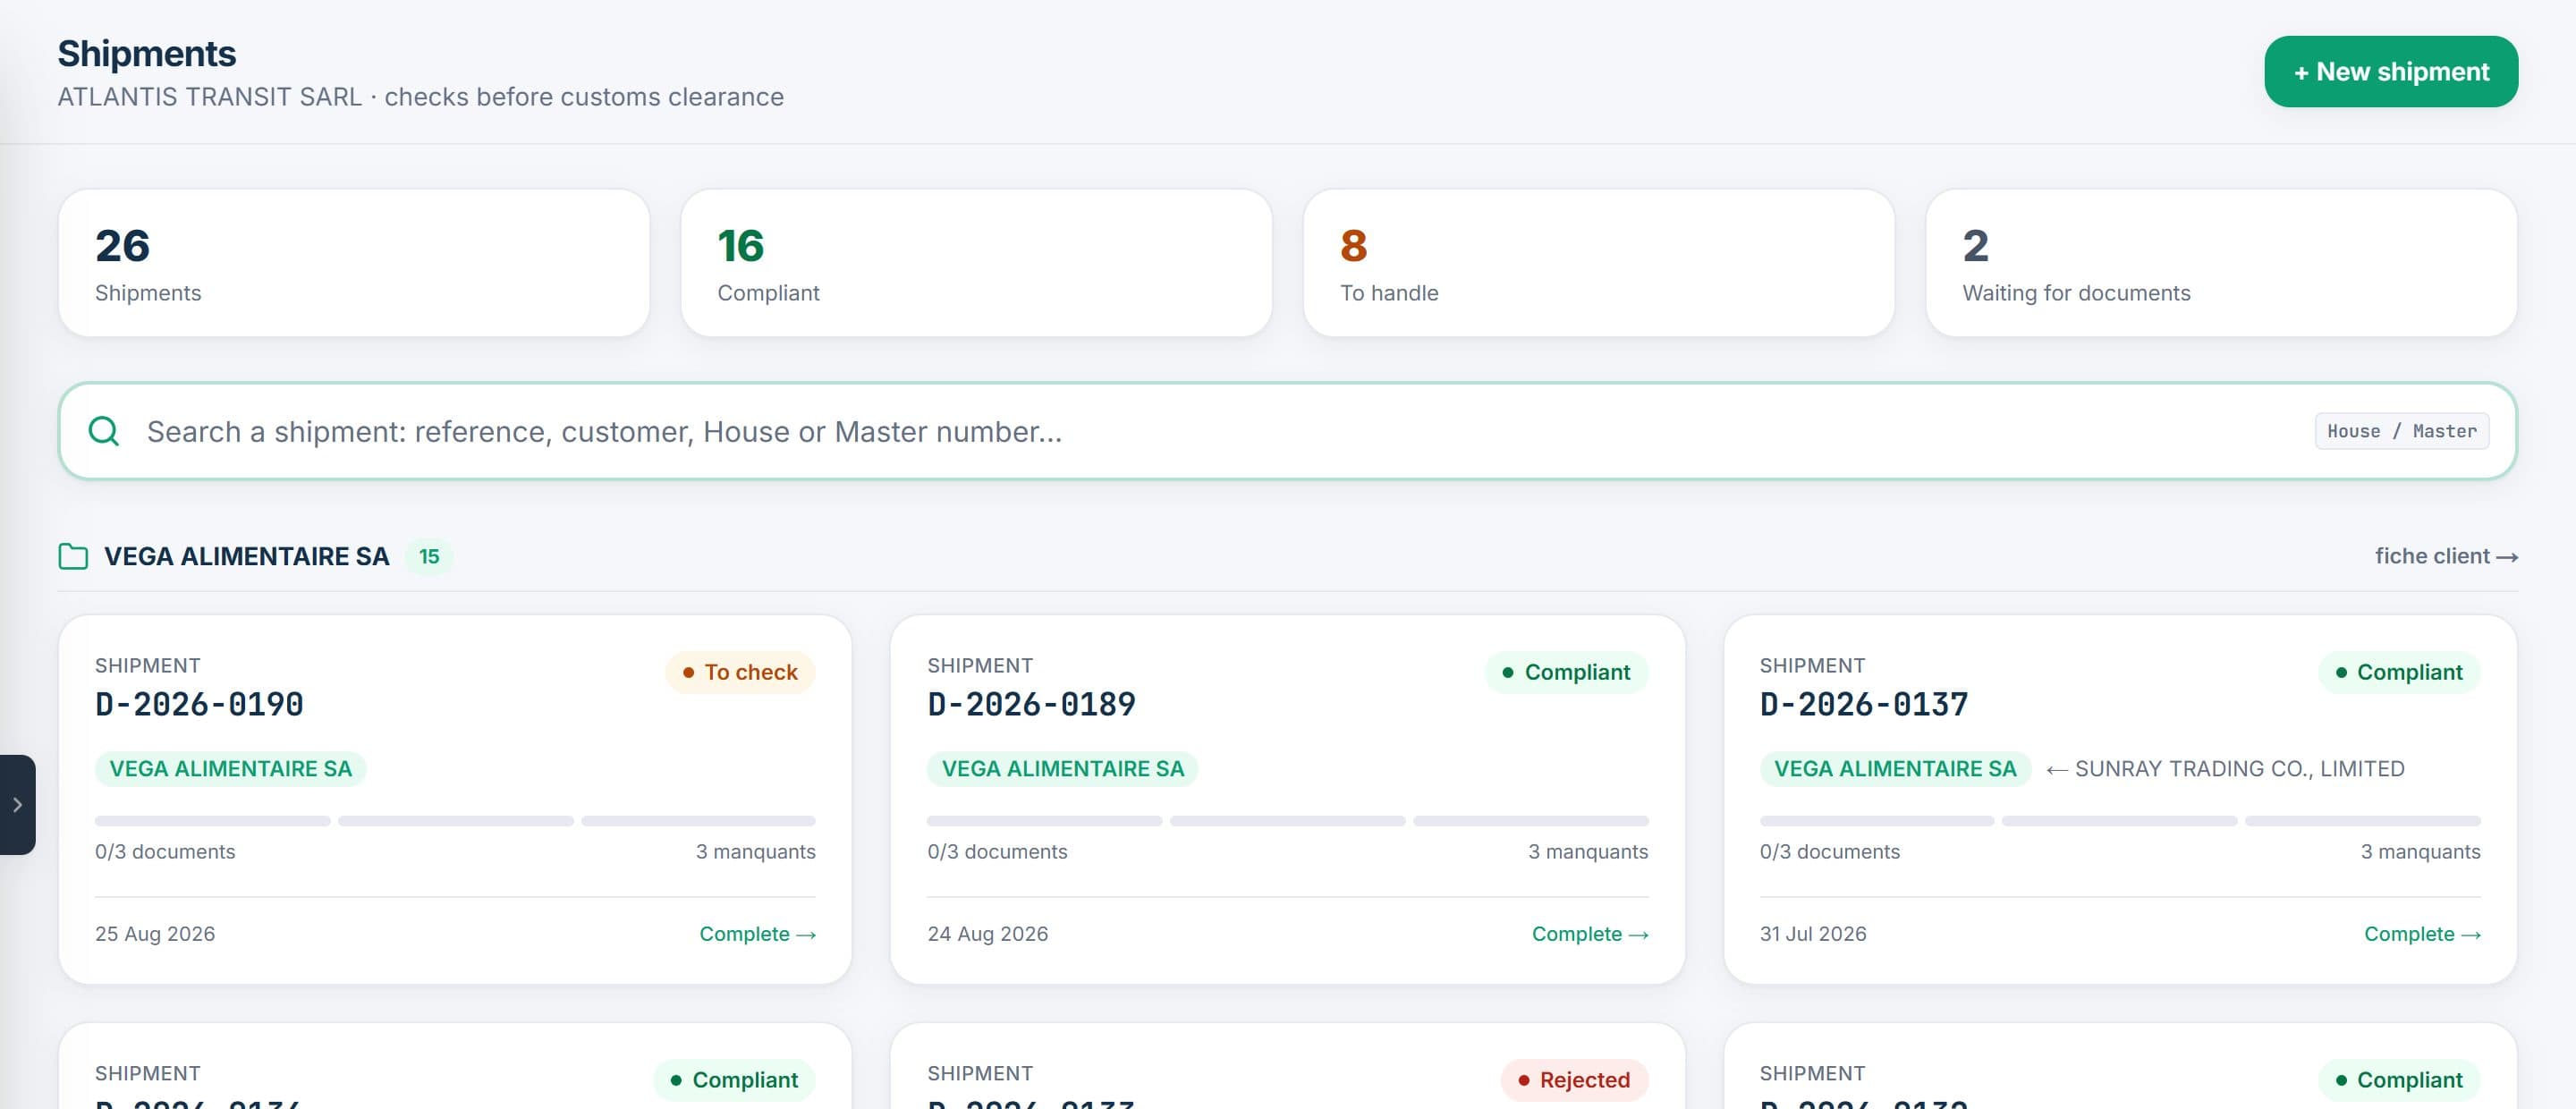
Task: Click the To check status badge
Action: 740,672
